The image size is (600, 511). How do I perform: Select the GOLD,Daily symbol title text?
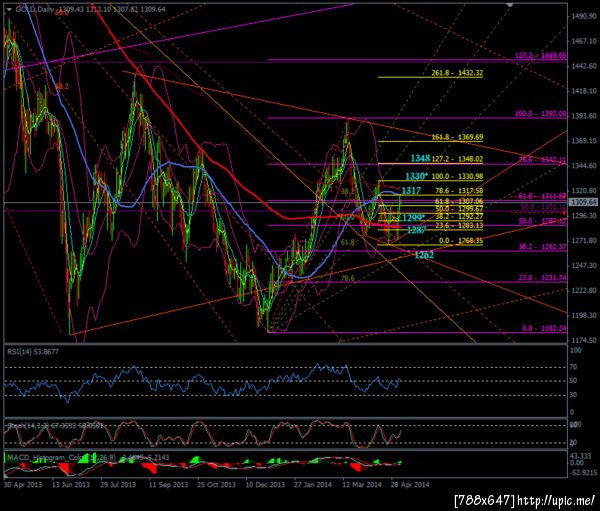[35, 9]
